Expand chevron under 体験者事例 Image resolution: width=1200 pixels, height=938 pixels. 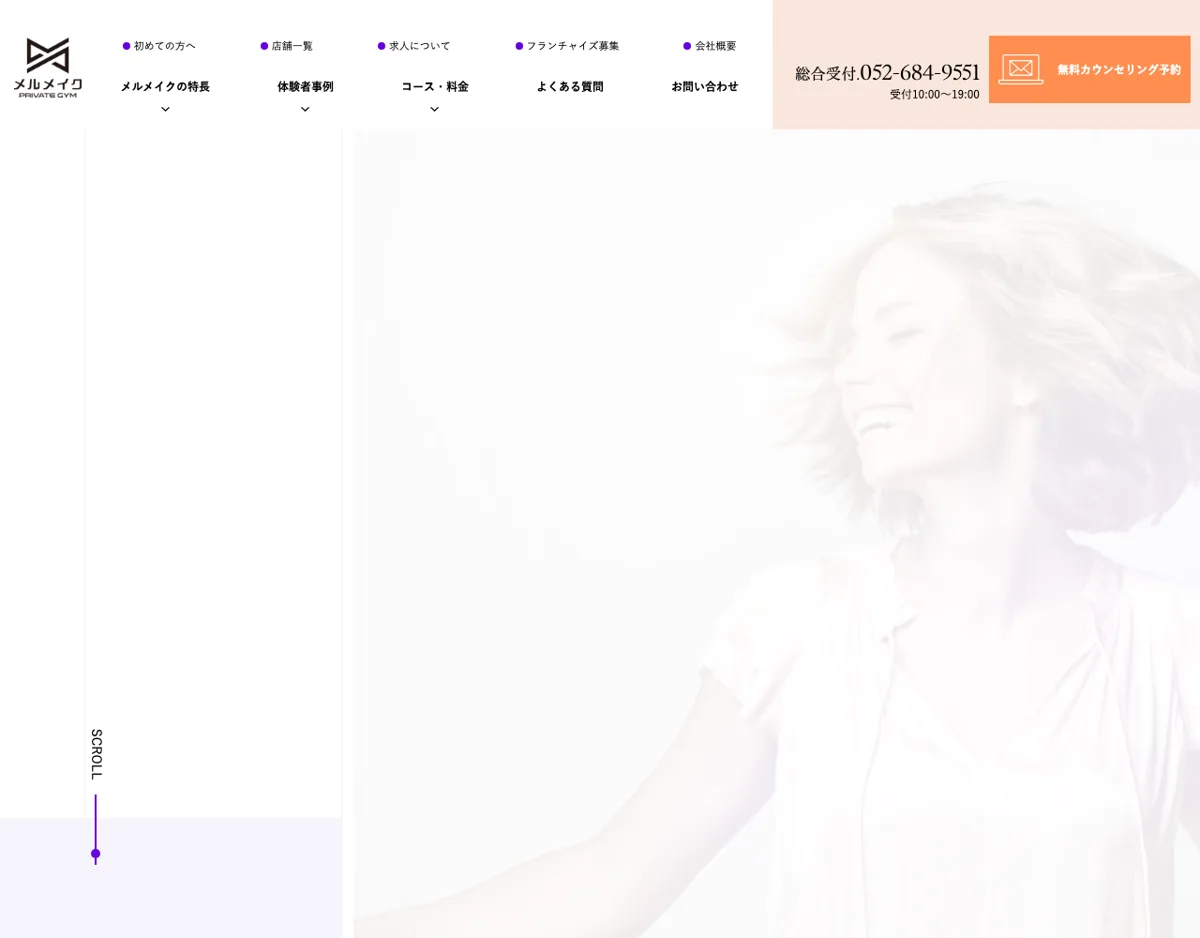point(305,109)
